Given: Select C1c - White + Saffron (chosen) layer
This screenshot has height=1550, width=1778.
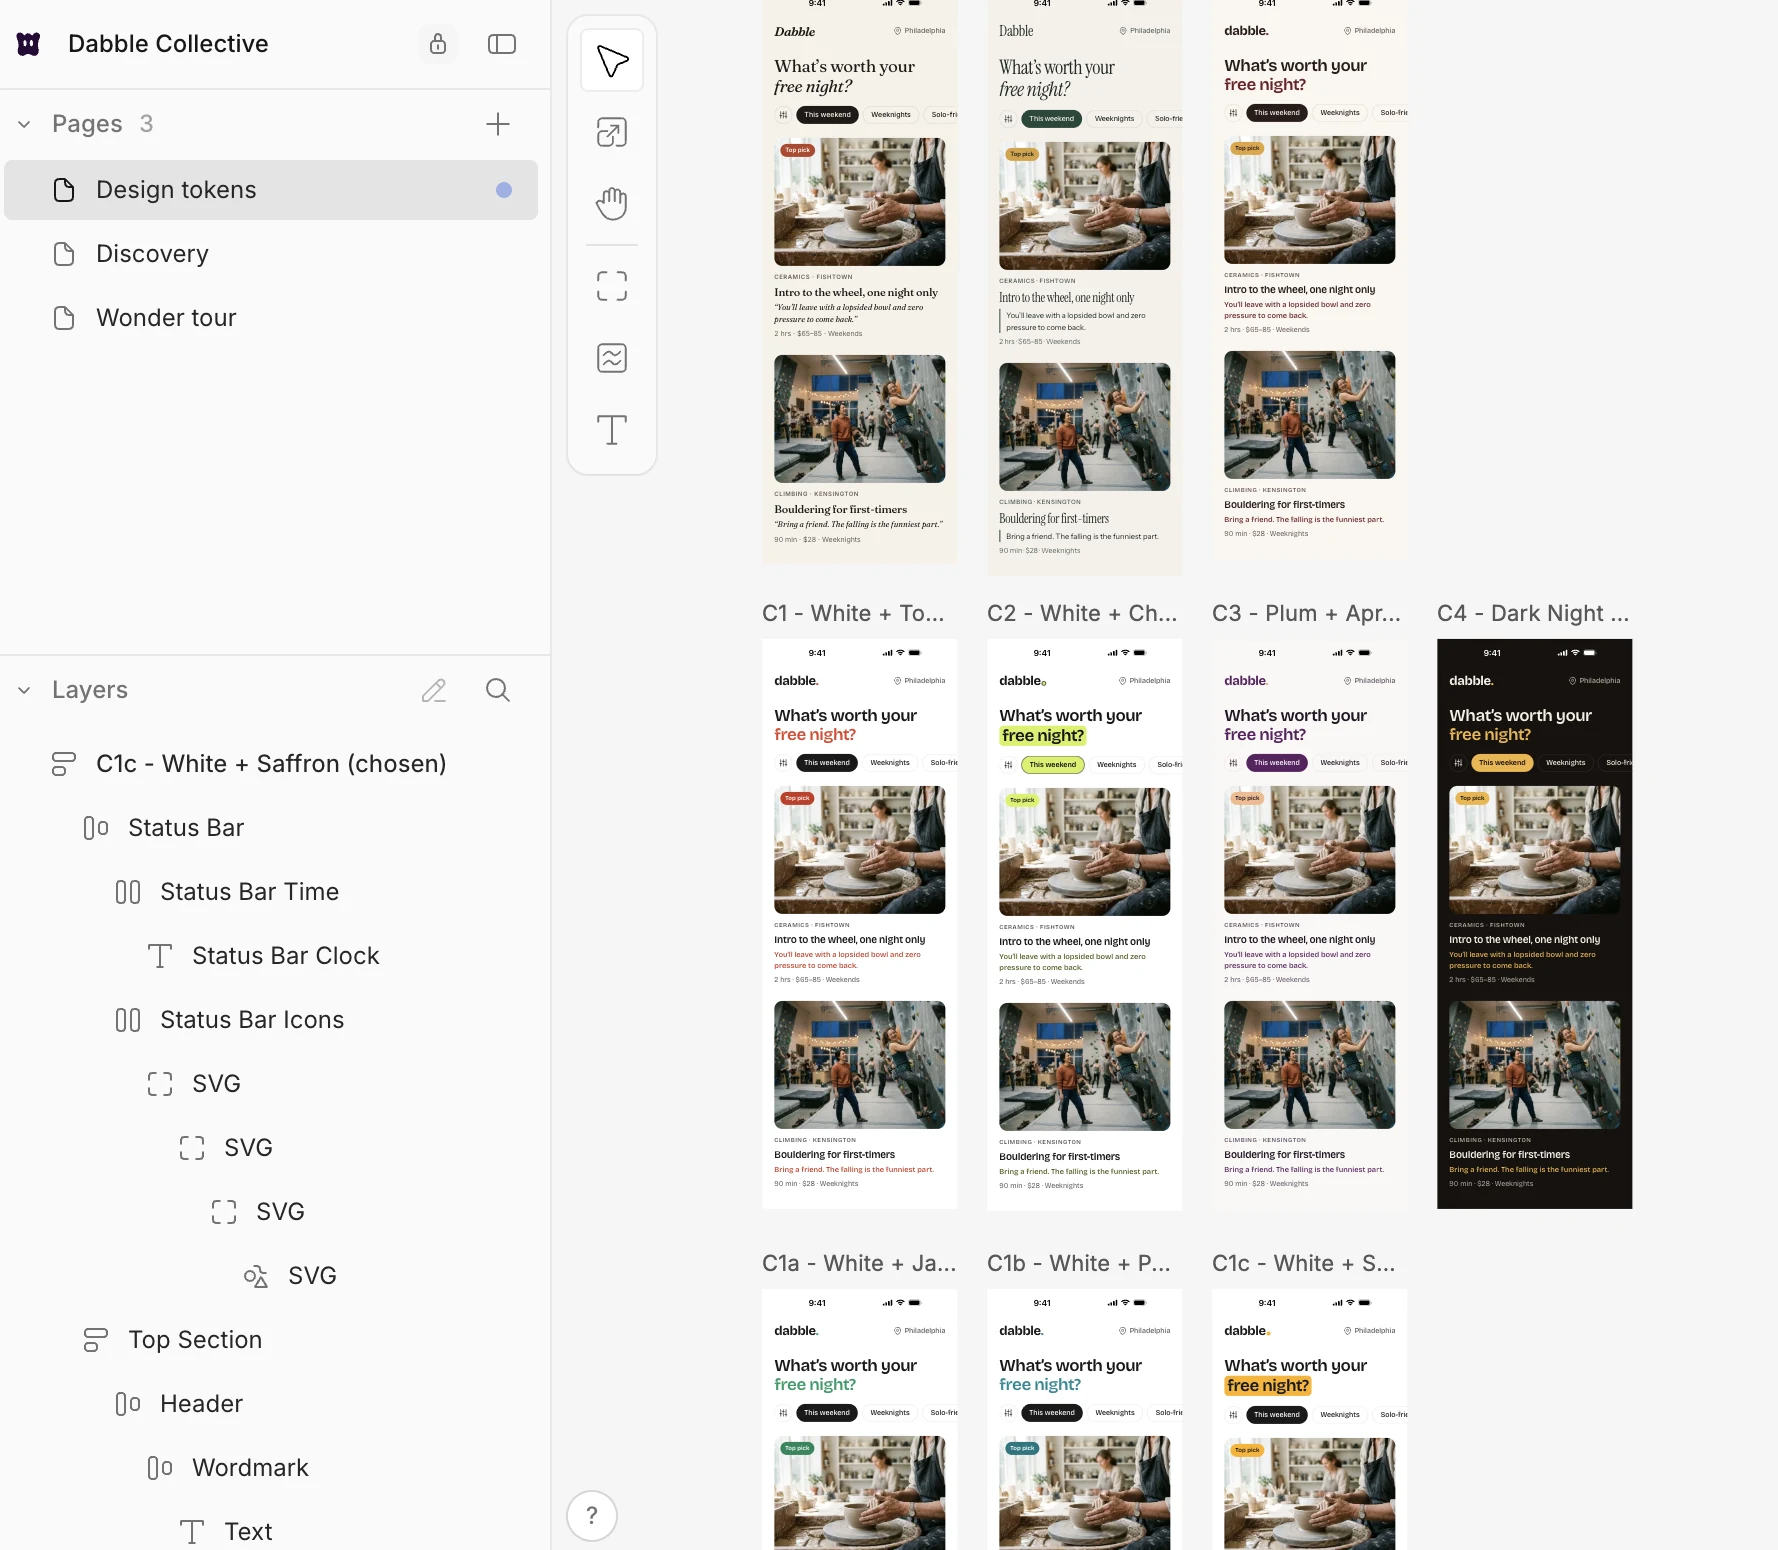Looking at the screenshot, I should click(271, 764).
